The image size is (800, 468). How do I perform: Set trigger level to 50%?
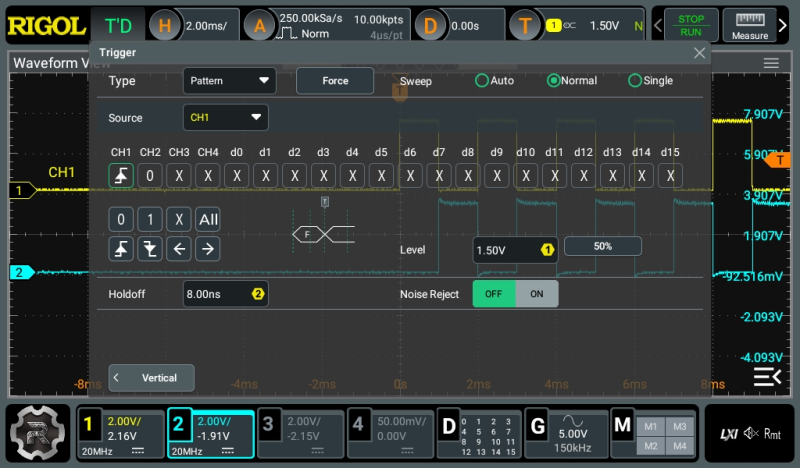pos(602,246)
